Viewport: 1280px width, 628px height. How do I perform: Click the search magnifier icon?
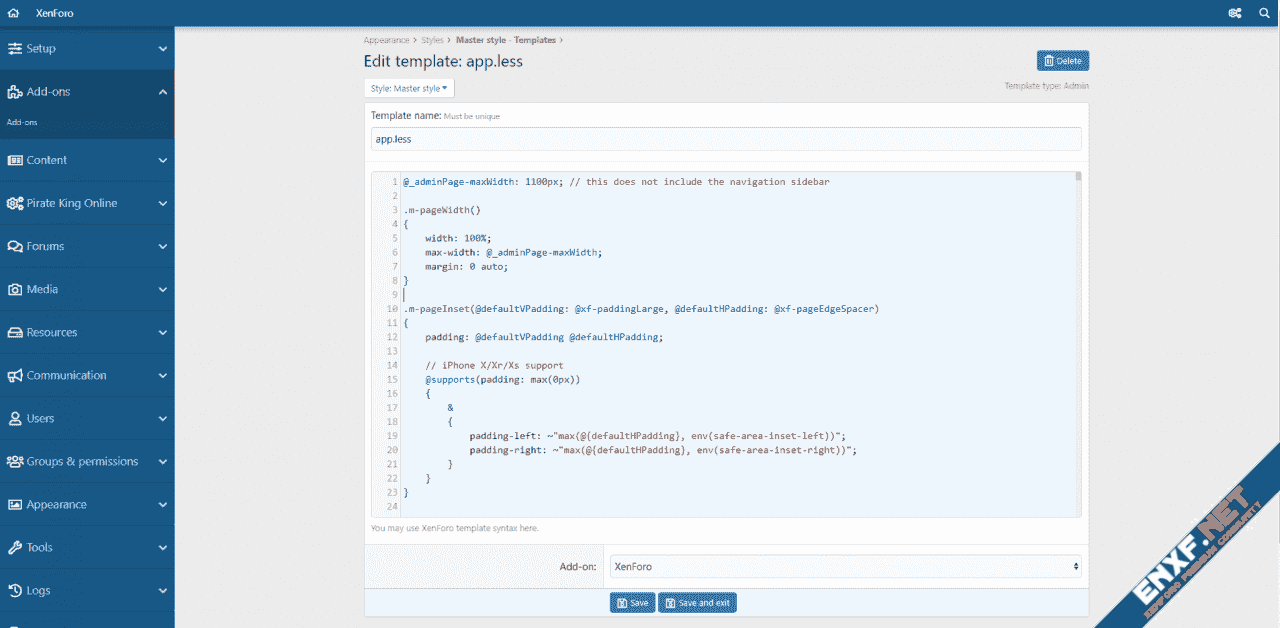coord(1264,13)
